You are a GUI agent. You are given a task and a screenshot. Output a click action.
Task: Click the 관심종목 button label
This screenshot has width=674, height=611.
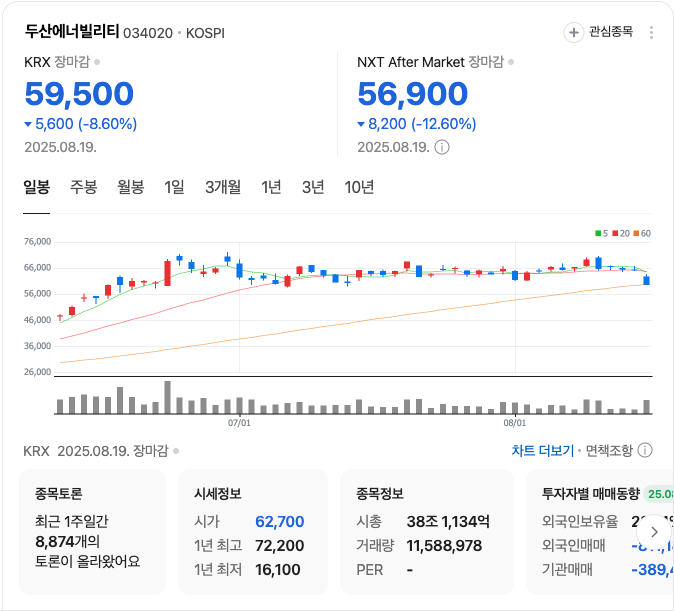[611, 32]
